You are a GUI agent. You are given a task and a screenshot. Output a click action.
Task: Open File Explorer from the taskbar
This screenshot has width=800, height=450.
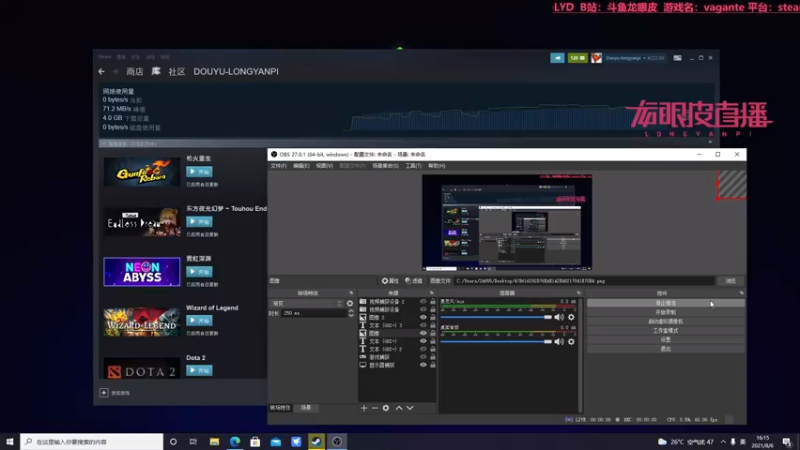[214, 441]
